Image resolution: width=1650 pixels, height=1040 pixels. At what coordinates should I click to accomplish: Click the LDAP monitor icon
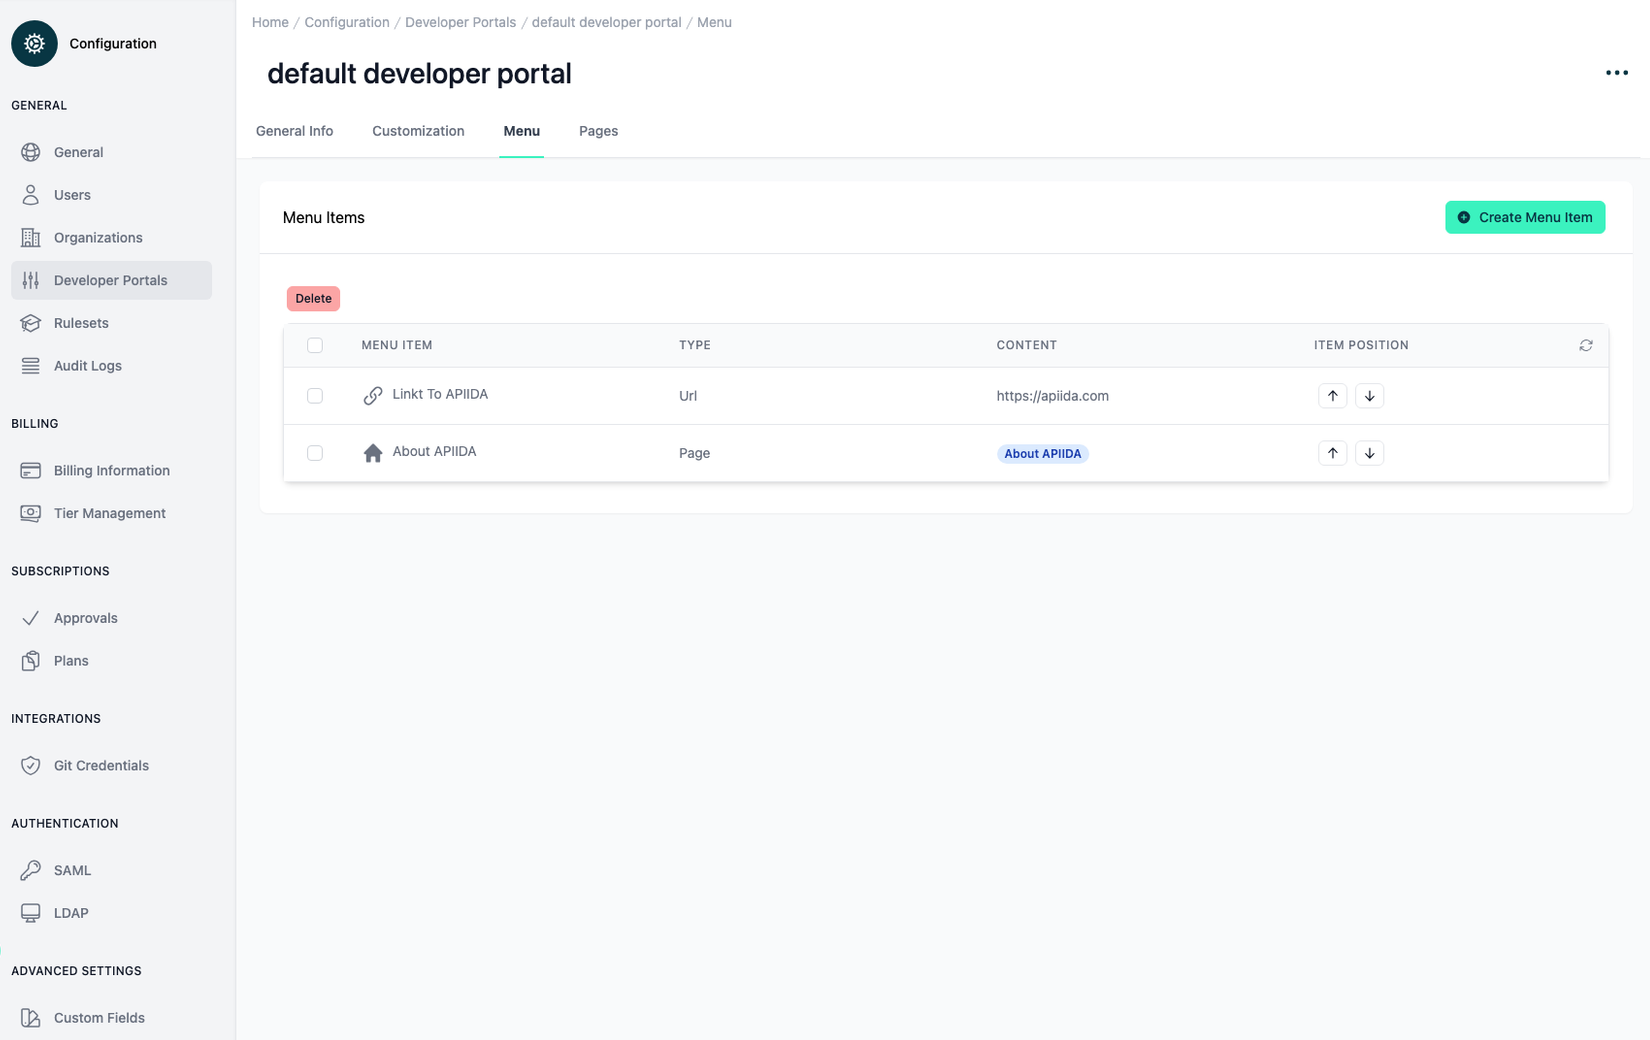click(x=31, y=912)
